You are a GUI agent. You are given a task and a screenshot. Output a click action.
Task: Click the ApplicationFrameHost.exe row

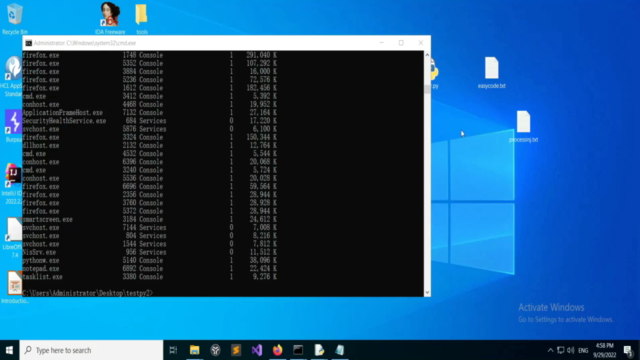pyautogui.click(x=149, y=113)
